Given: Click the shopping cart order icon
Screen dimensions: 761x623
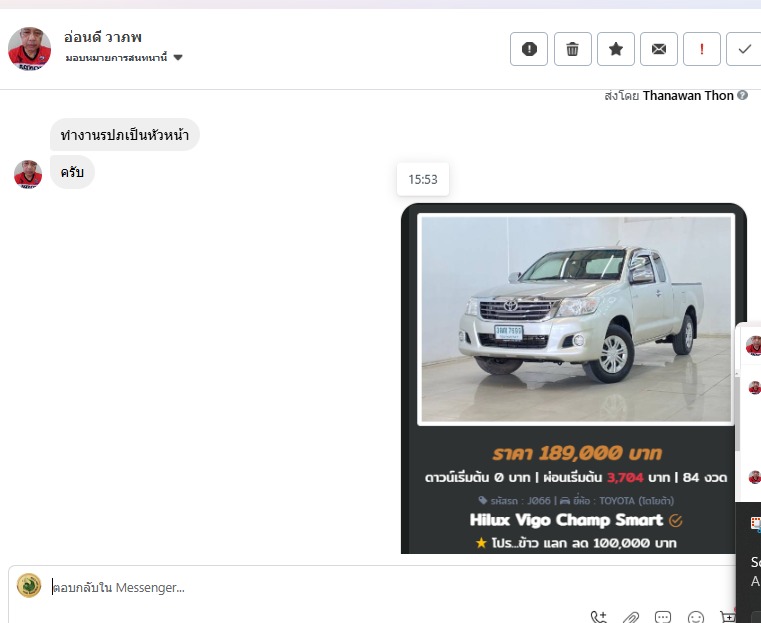Looking at the screenshot, I should 728,617.
